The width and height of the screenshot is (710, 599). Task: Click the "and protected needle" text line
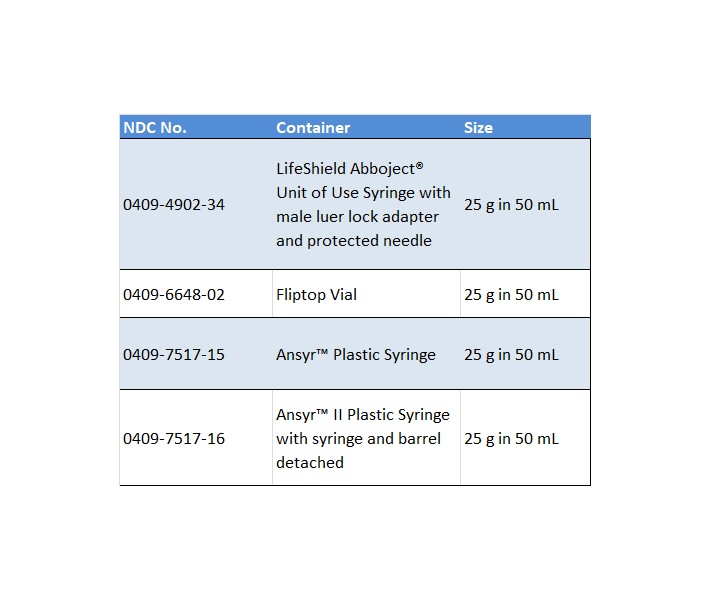[x=354, y=241]
